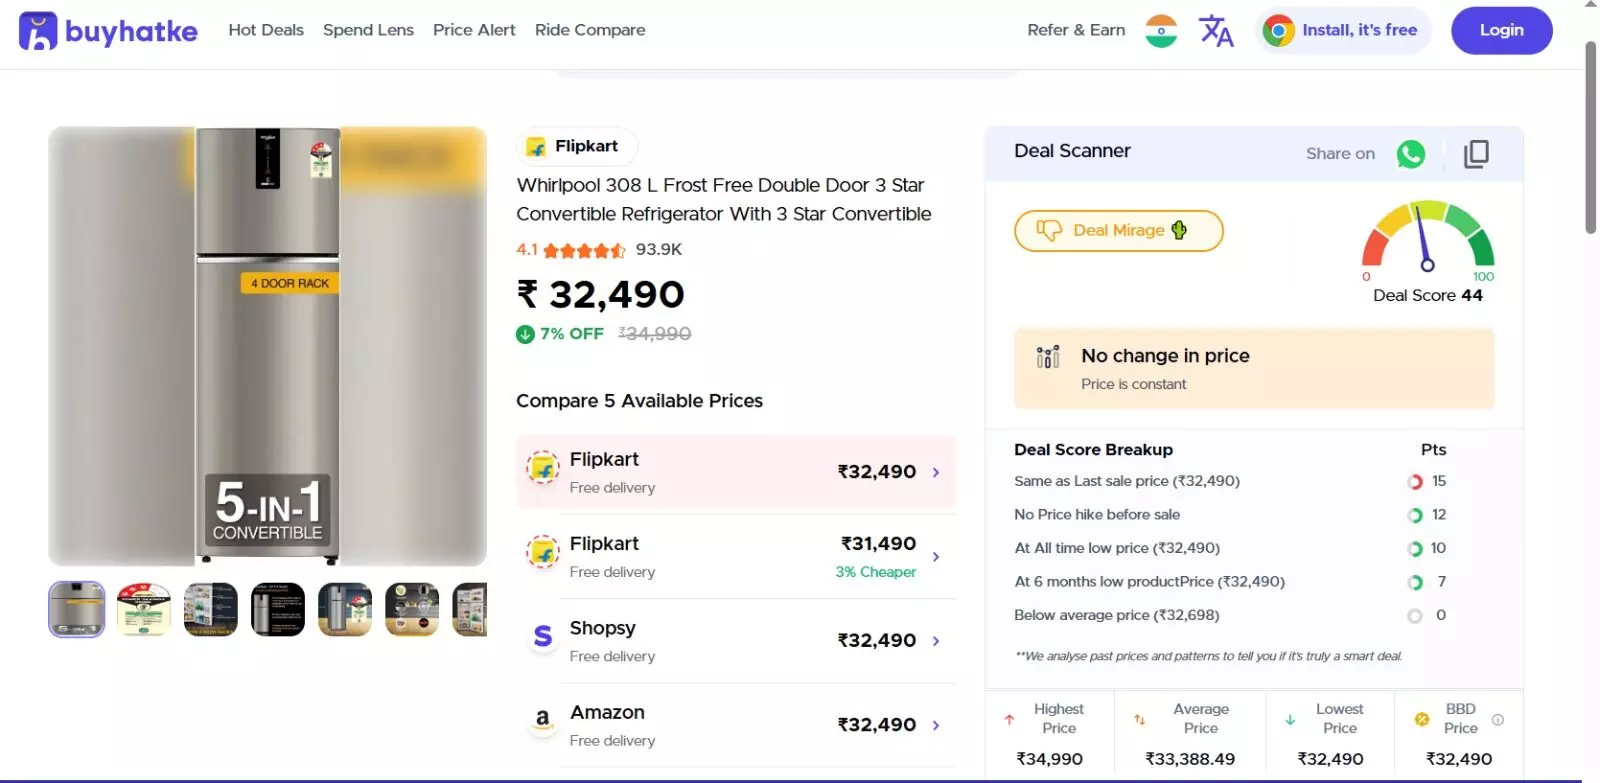
Task: Click Install, it's free button
Action: tap(1343, 31)
